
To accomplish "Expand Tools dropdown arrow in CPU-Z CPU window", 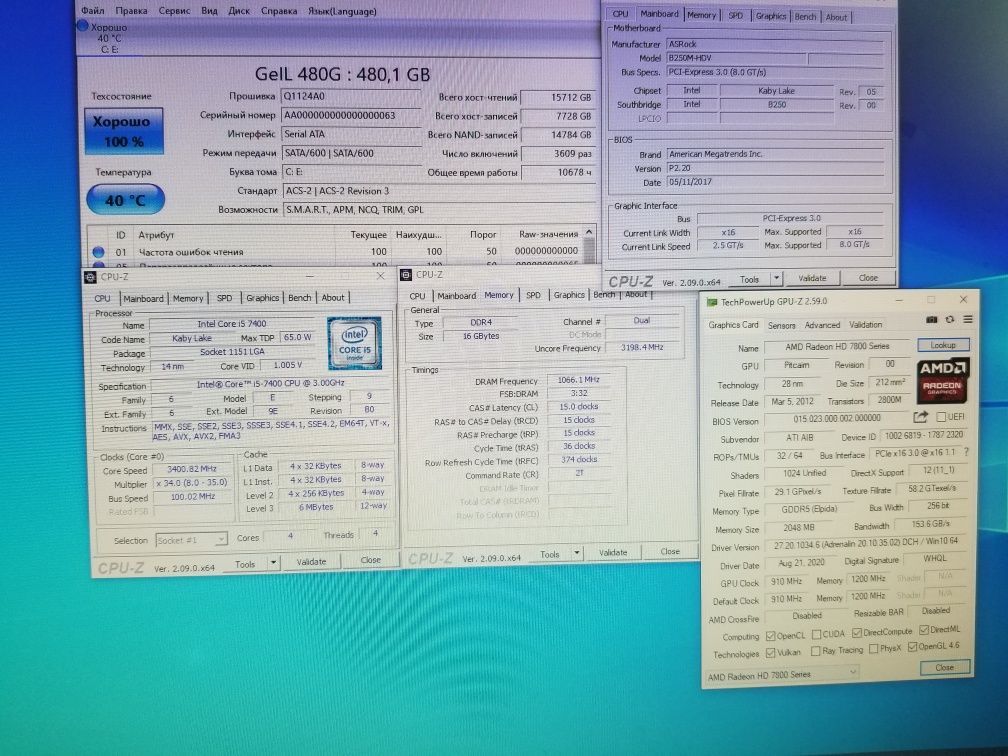I will pos(273,563).
